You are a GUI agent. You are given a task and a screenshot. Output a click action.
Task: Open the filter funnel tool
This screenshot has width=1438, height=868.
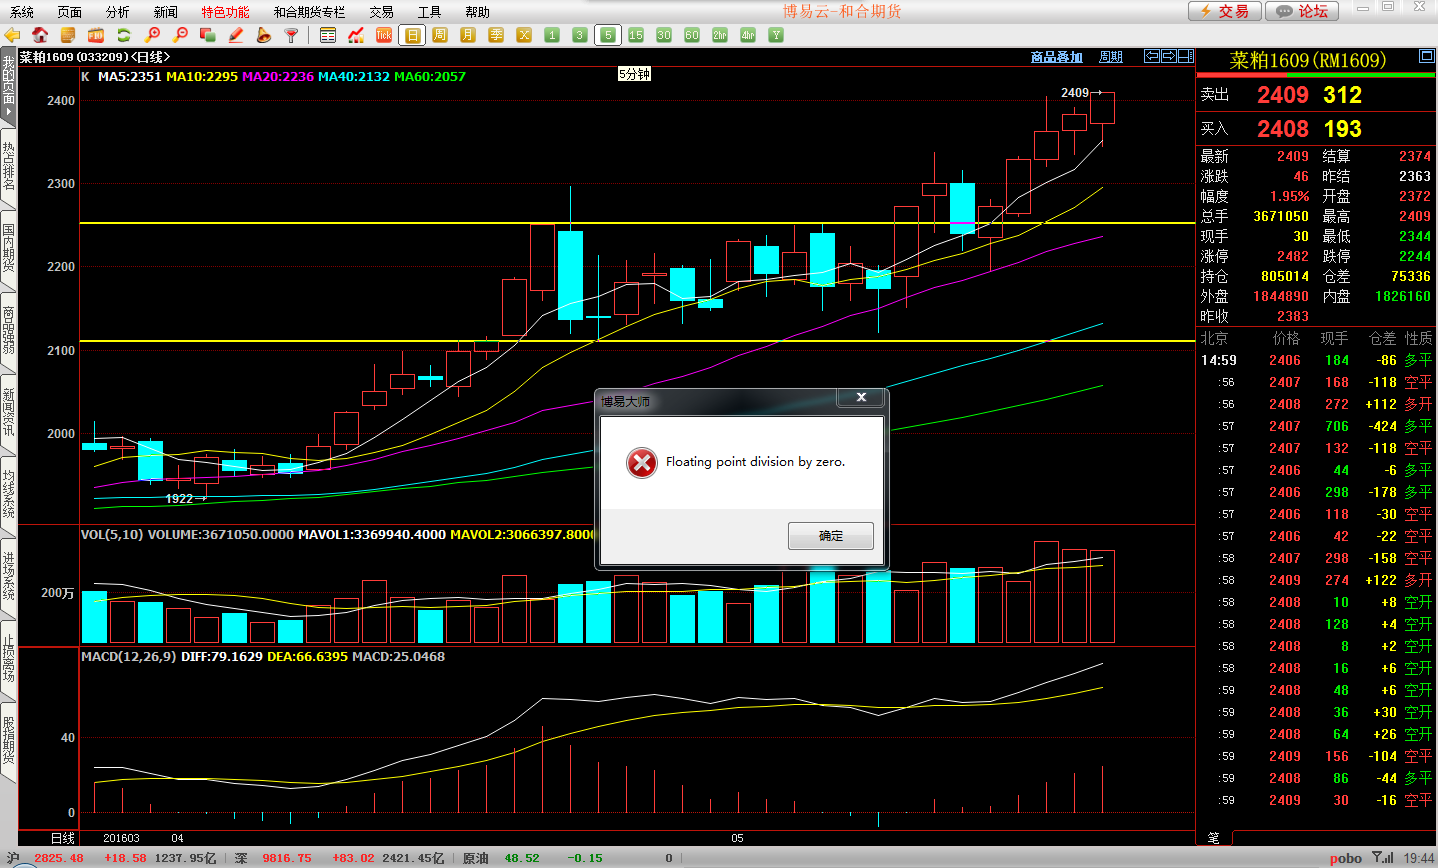tap(292, 35)
